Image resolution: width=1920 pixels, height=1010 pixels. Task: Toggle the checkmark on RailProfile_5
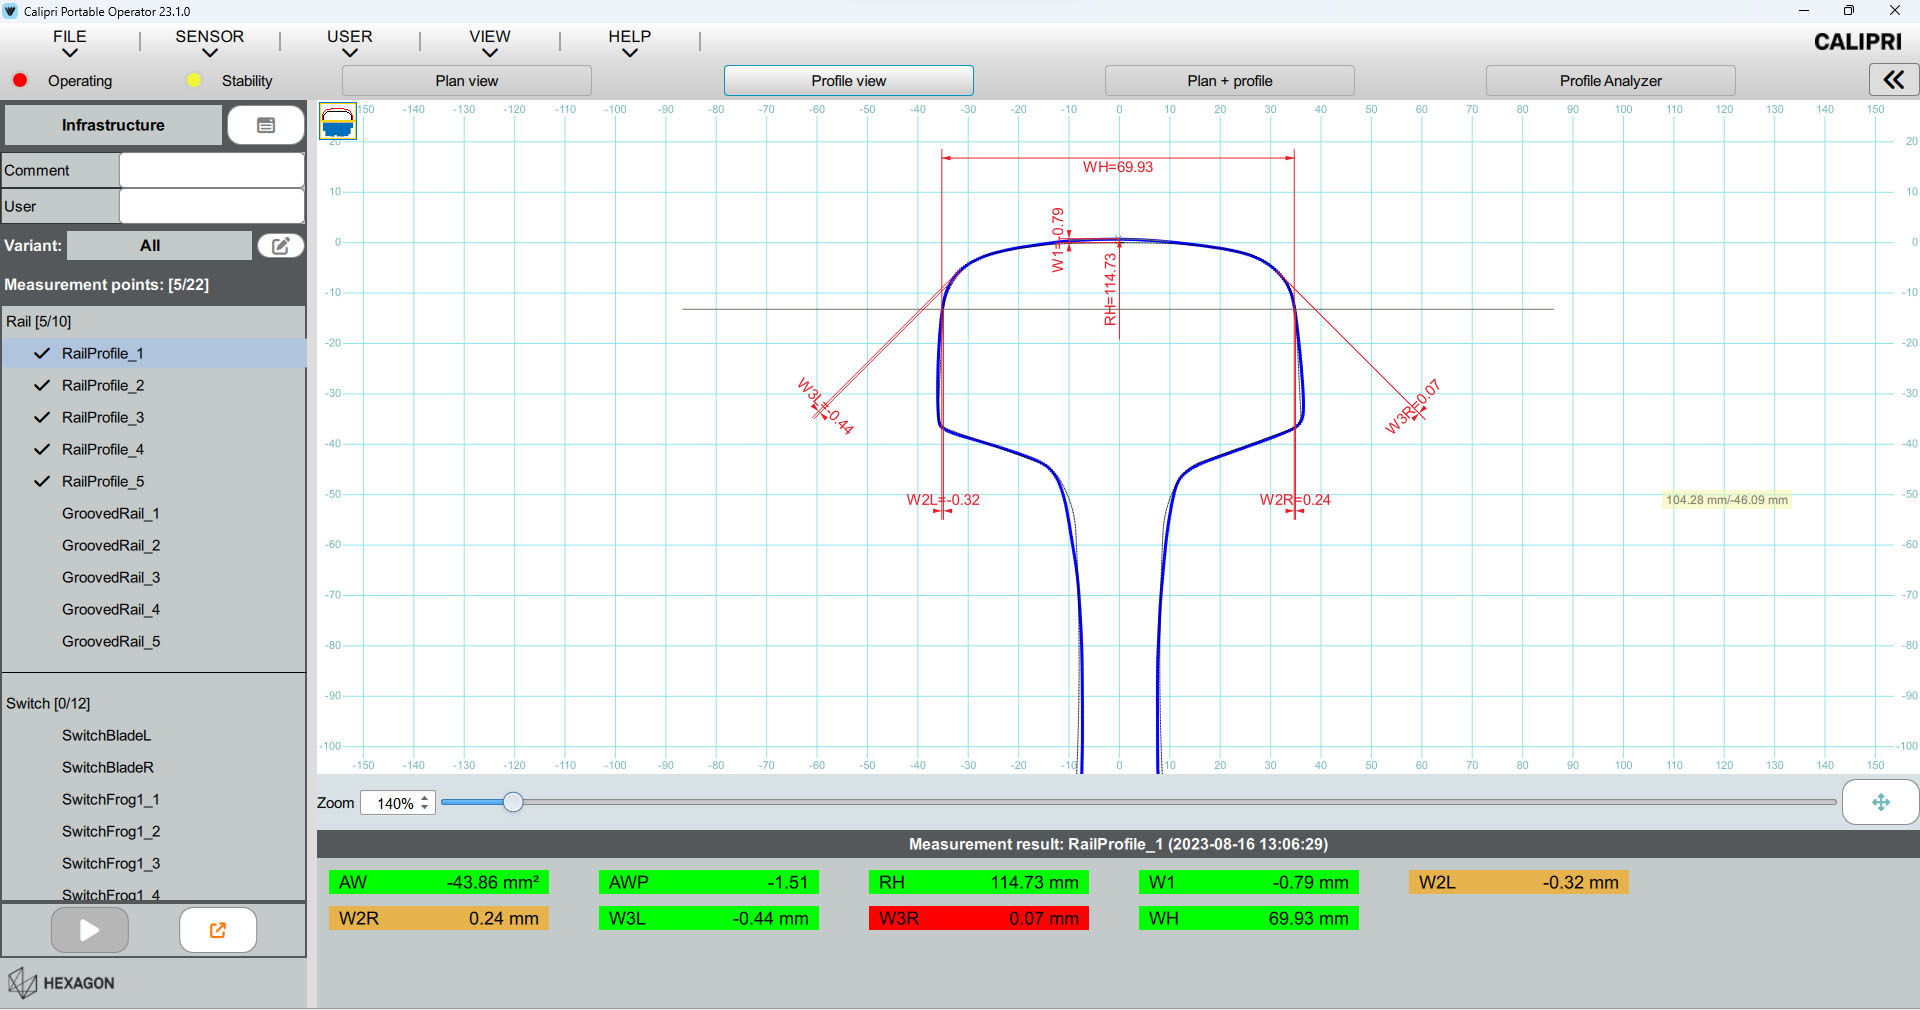tap(42, 481)
